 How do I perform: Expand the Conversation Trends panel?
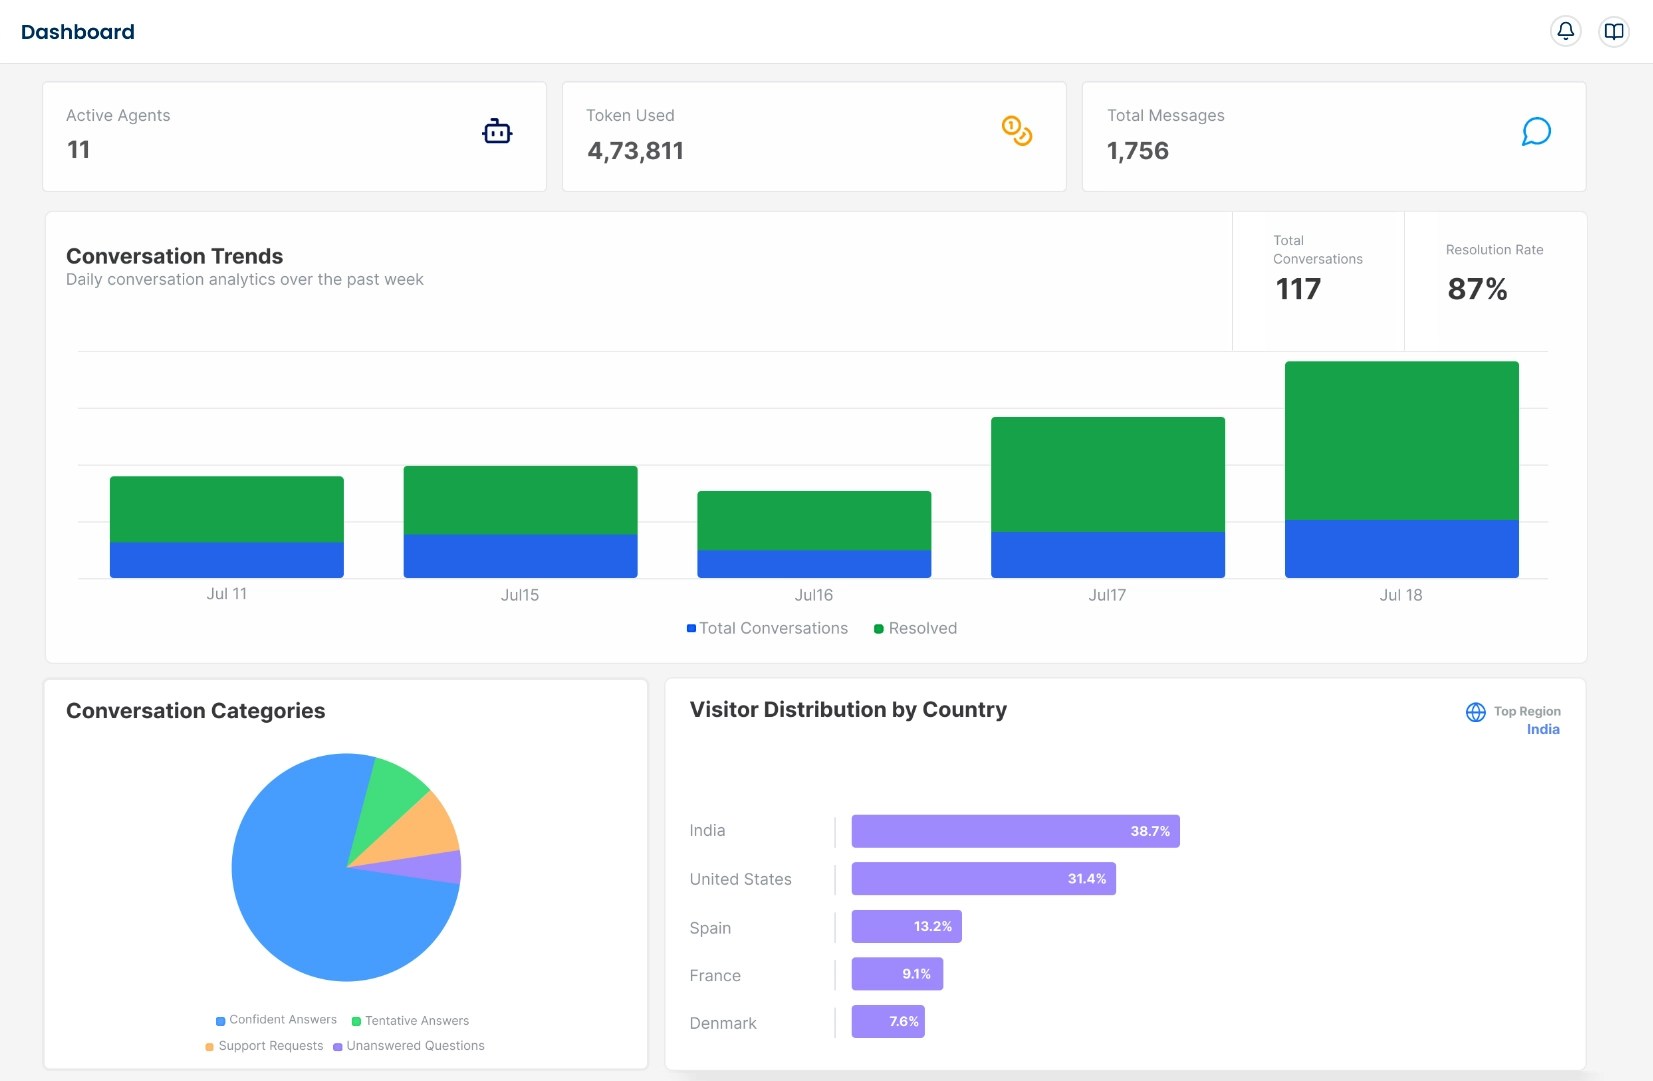point(174,256)
